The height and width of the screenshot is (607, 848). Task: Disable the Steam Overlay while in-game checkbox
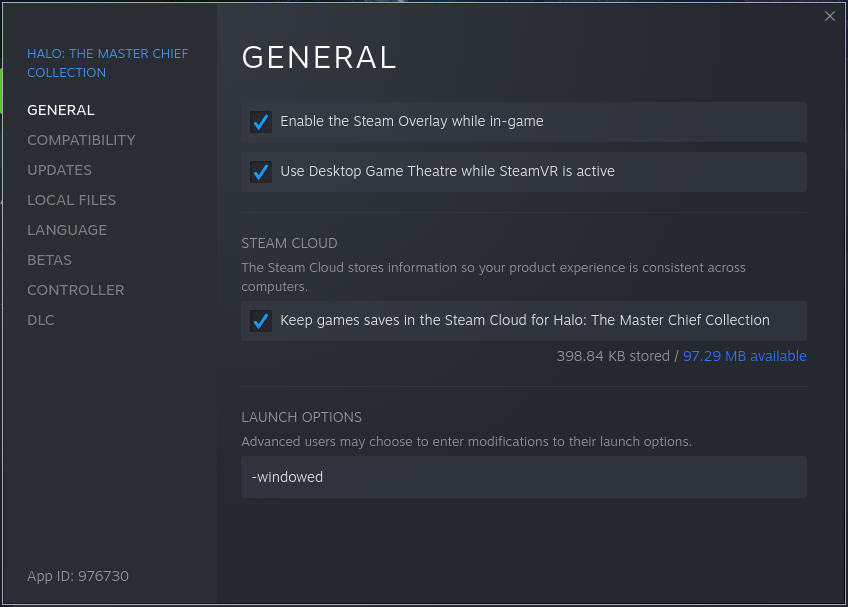261,122
